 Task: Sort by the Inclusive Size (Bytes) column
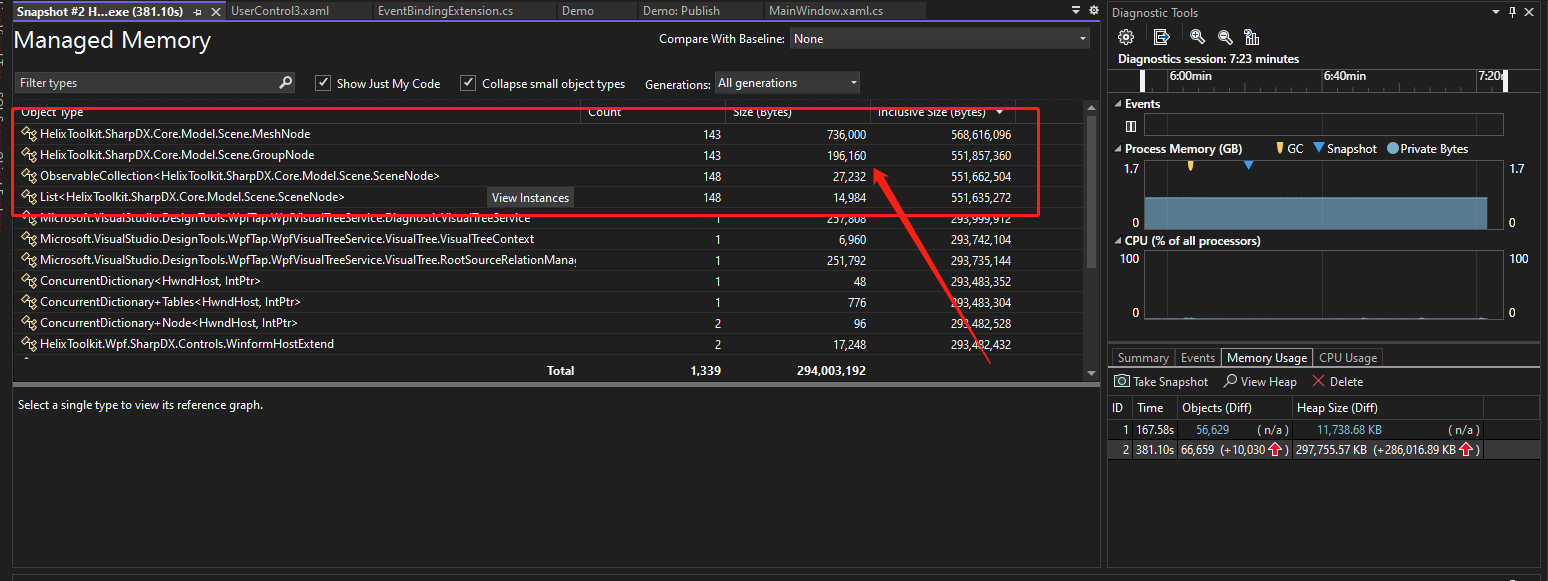click(x=930, y=112)
